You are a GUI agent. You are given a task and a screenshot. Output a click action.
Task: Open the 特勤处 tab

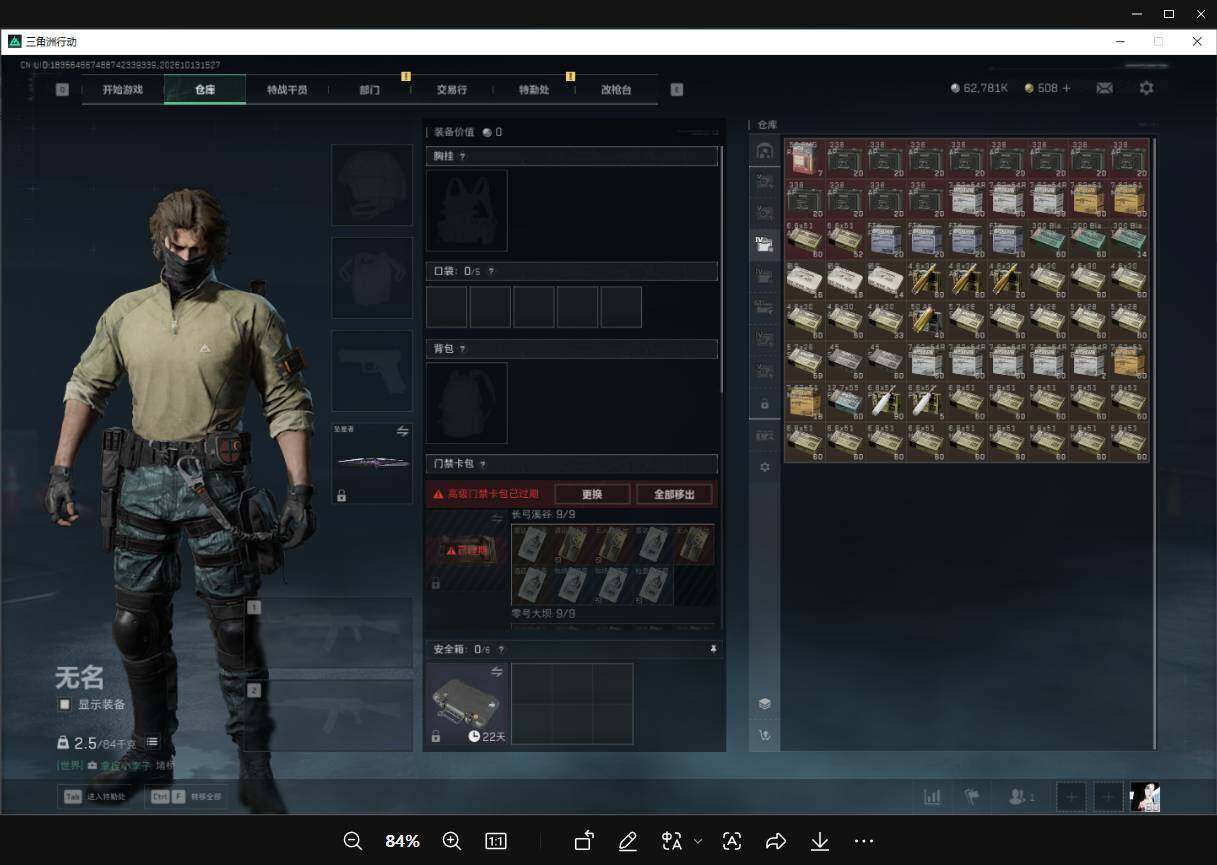pyautogui.click(x=534, y=89)
